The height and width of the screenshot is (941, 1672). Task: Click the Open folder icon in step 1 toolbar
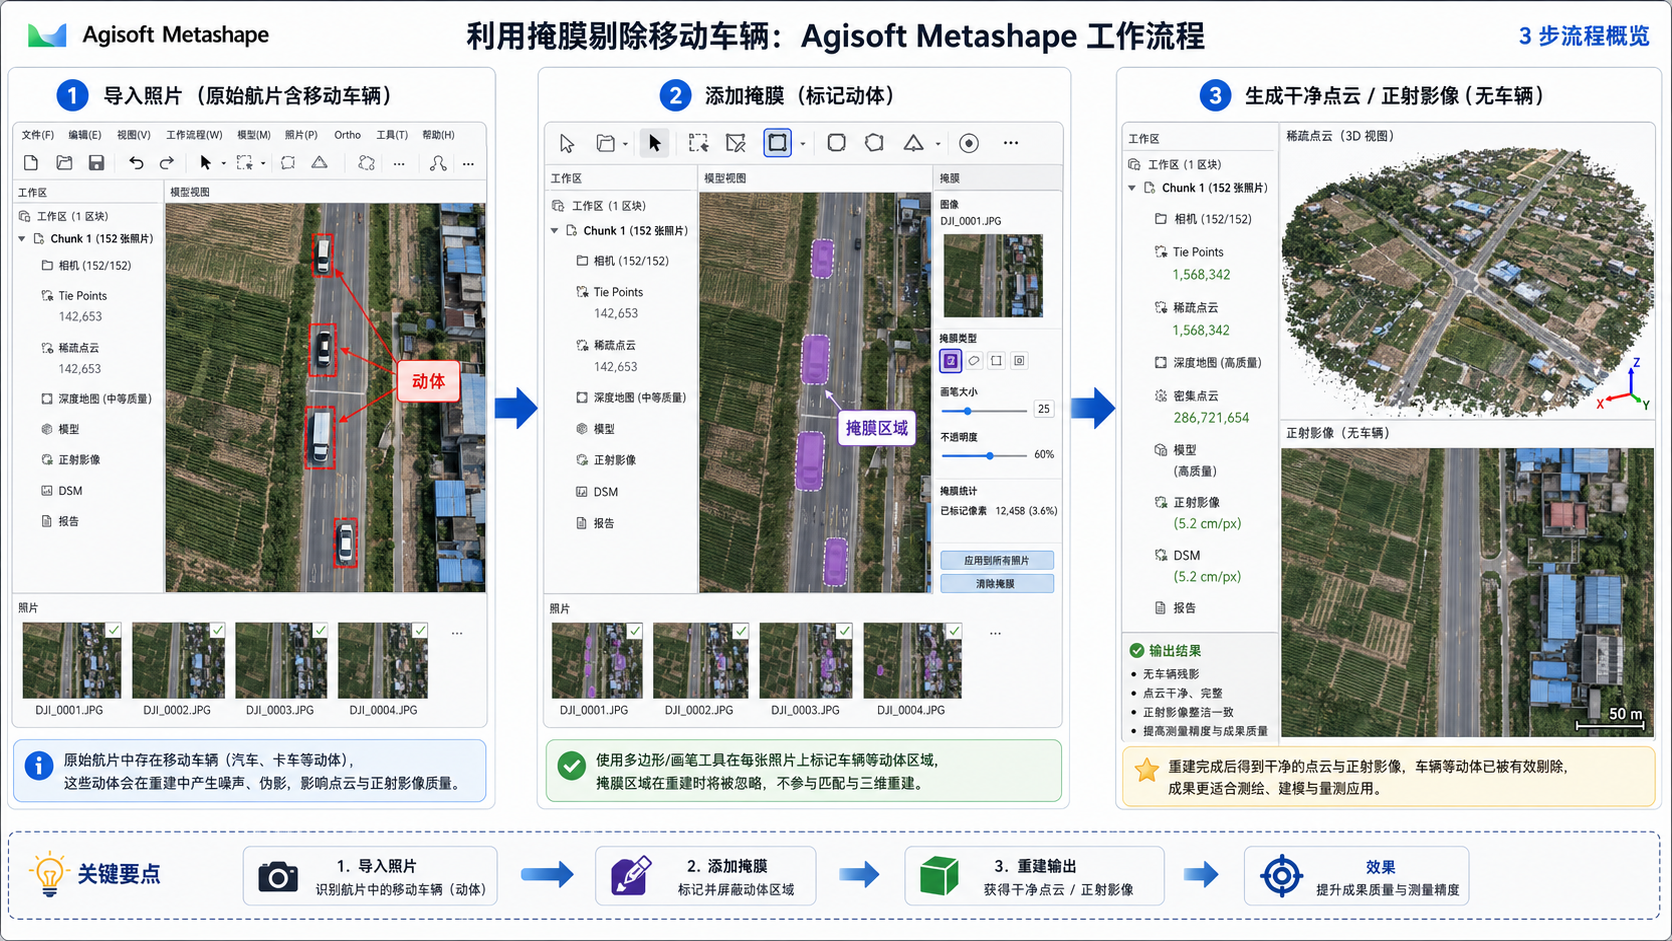64,163
